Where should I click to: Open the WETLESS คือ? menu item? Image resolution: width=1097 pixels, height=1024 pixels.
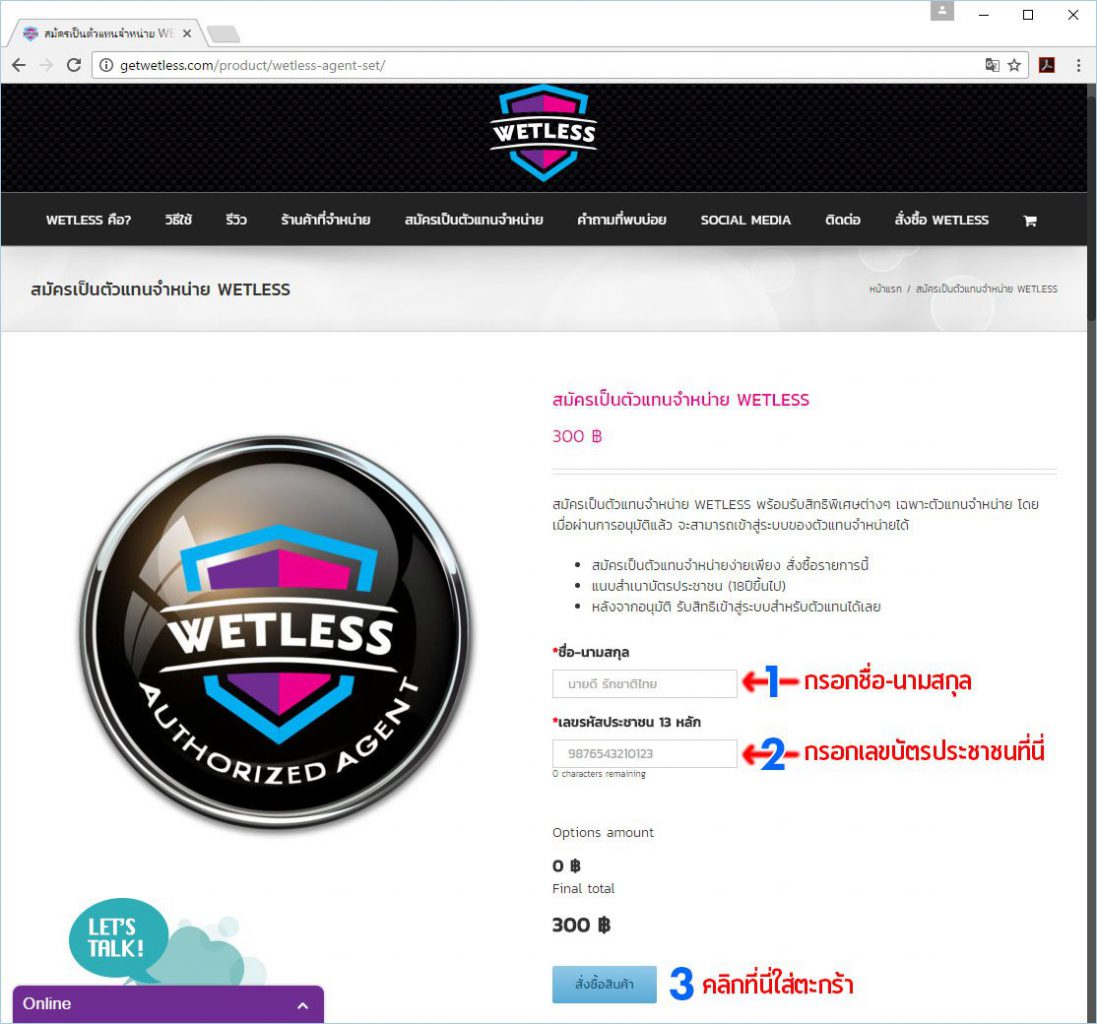pos(88,220)
